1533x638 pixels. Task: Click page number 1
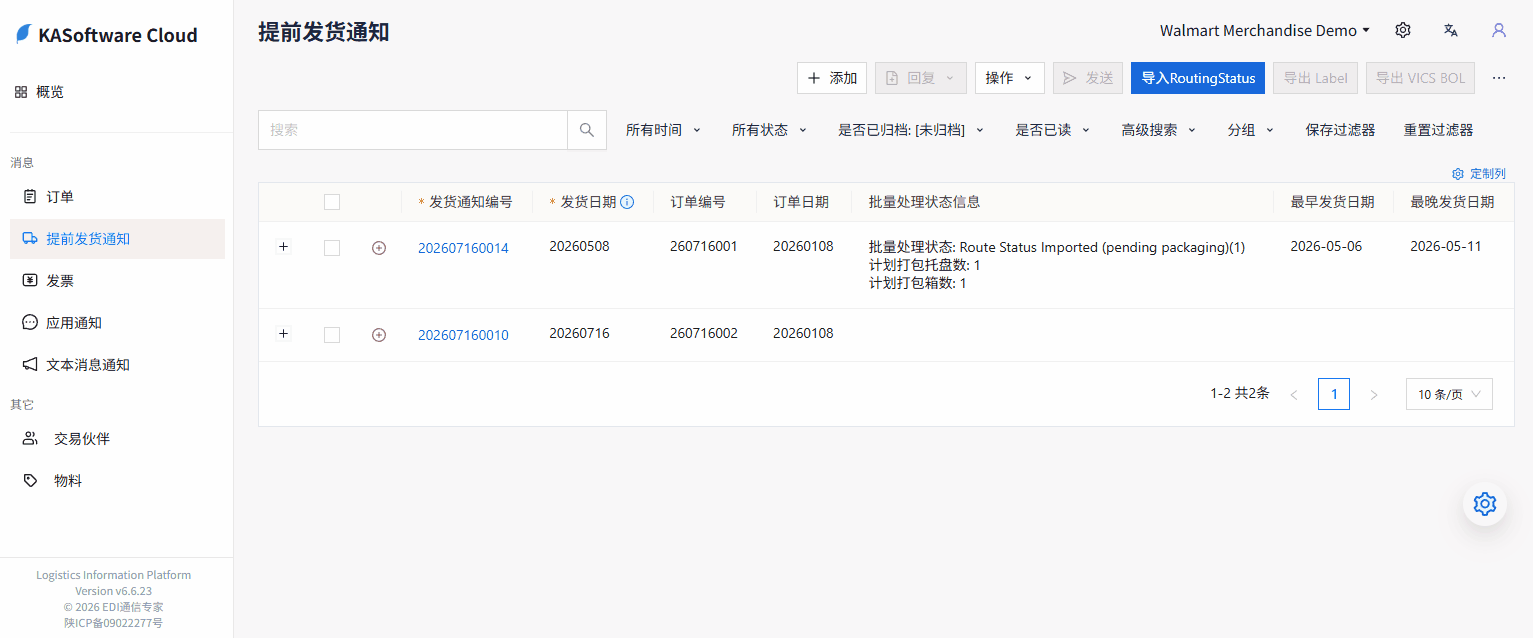(1334, 395)
